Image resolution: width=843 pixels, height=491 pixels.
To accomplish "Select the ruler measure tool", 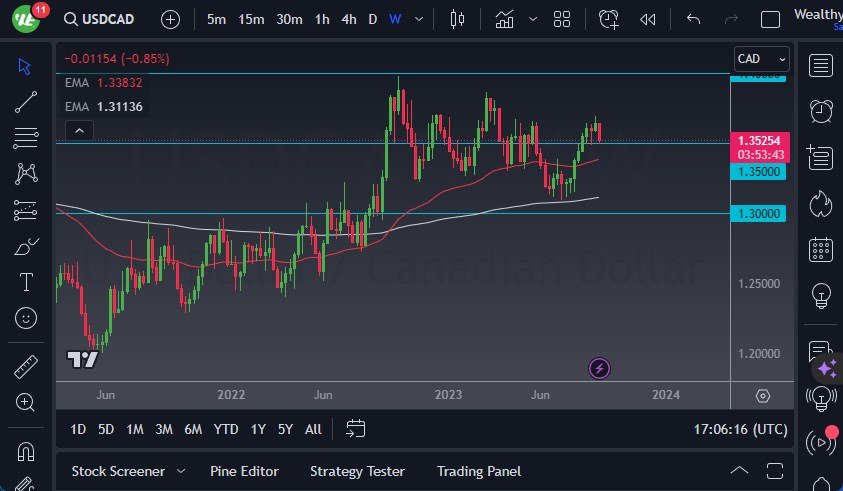I will click(x=26, y=367).
